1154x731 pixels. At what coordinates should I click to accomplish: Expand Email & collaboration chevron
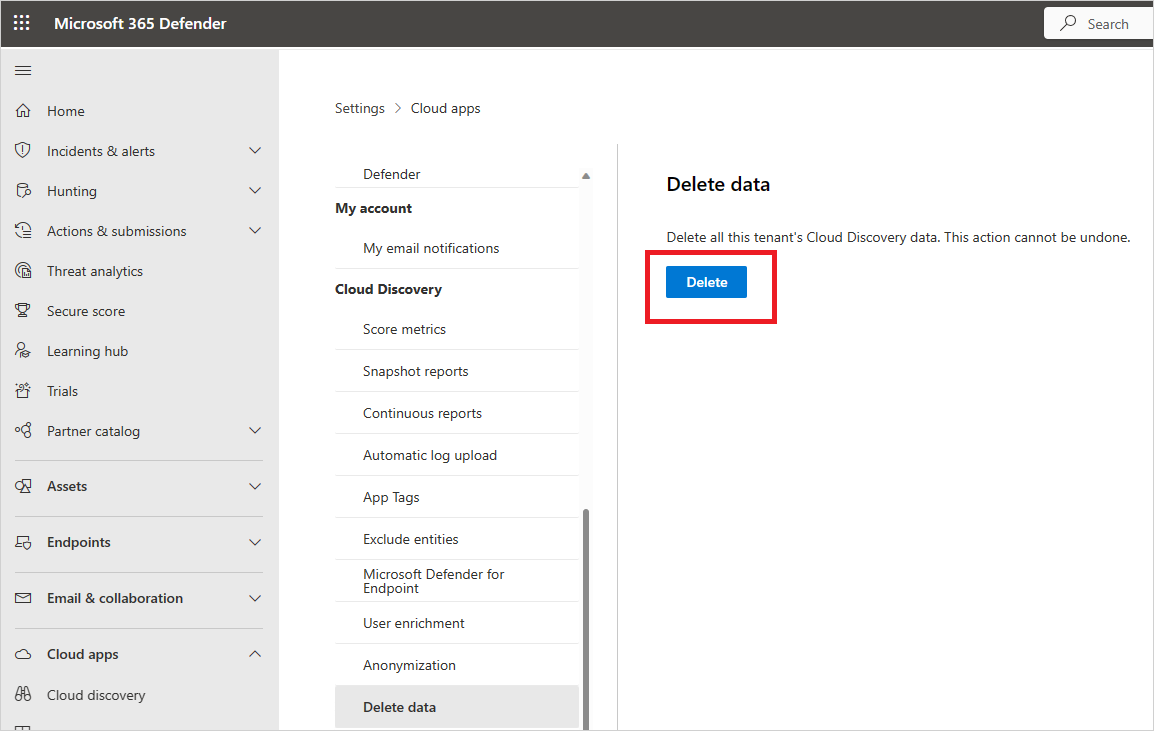(x=255, y=598)
